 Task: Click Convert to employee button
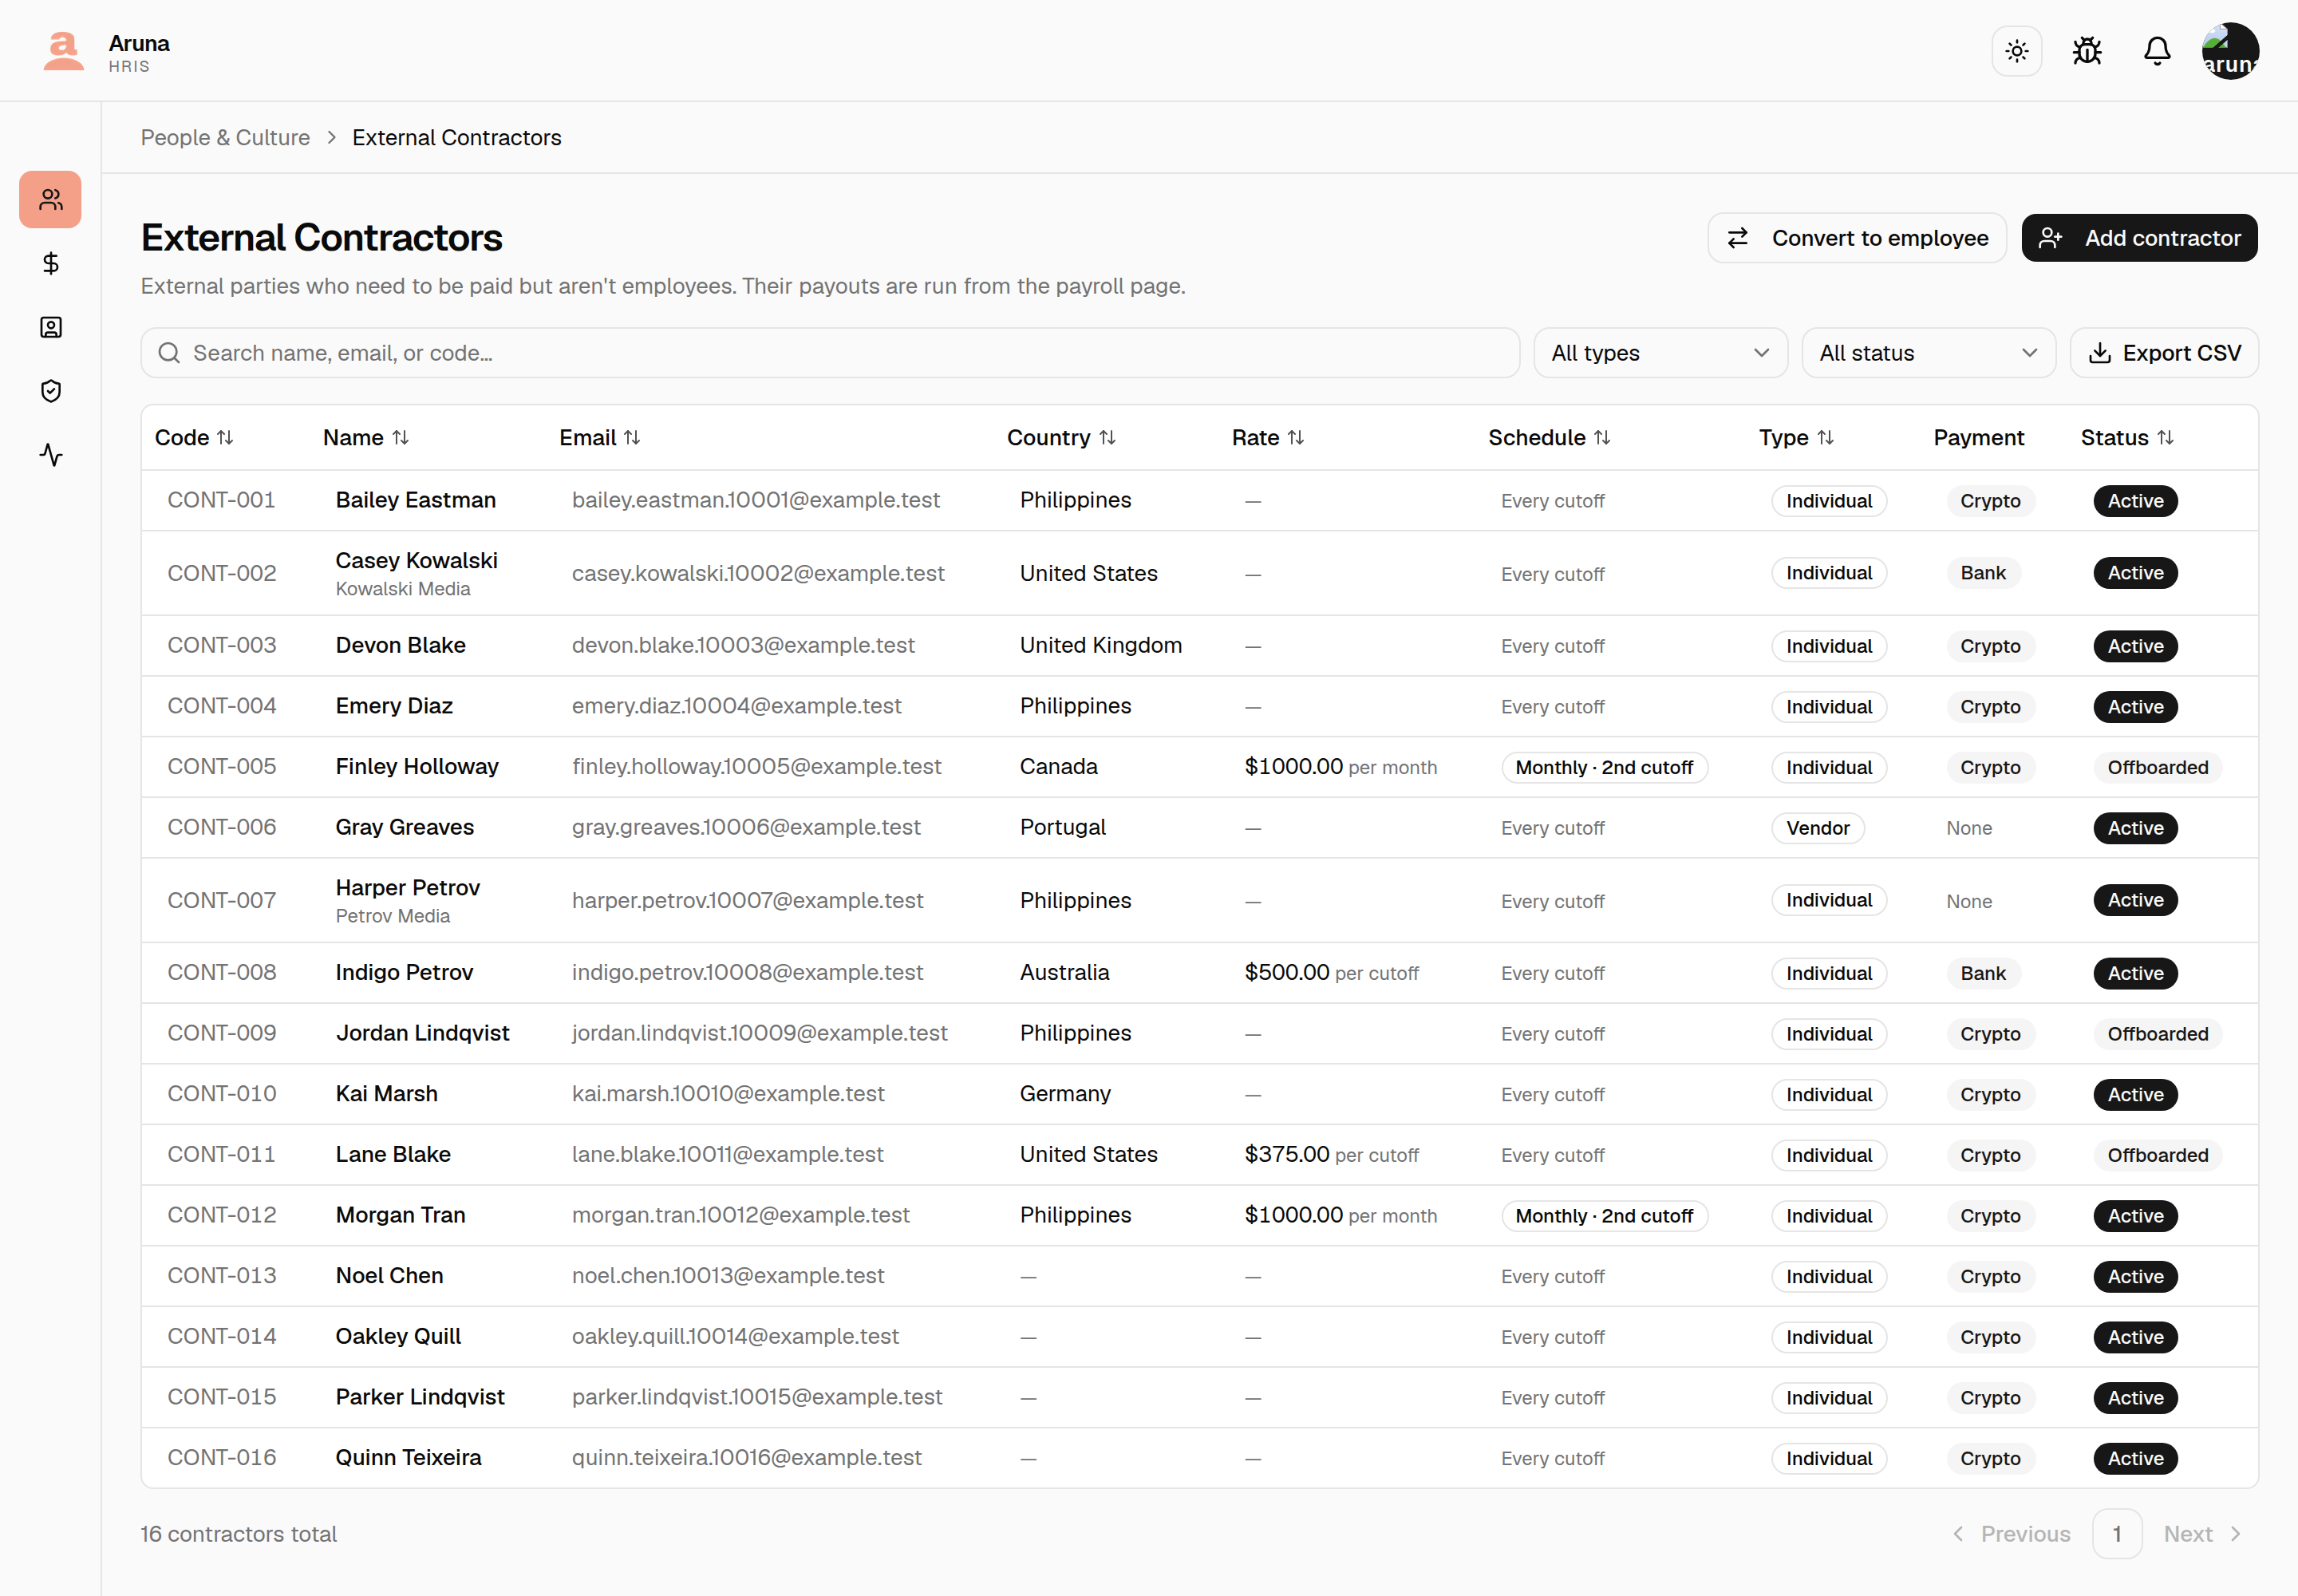tap(1857, 238)
